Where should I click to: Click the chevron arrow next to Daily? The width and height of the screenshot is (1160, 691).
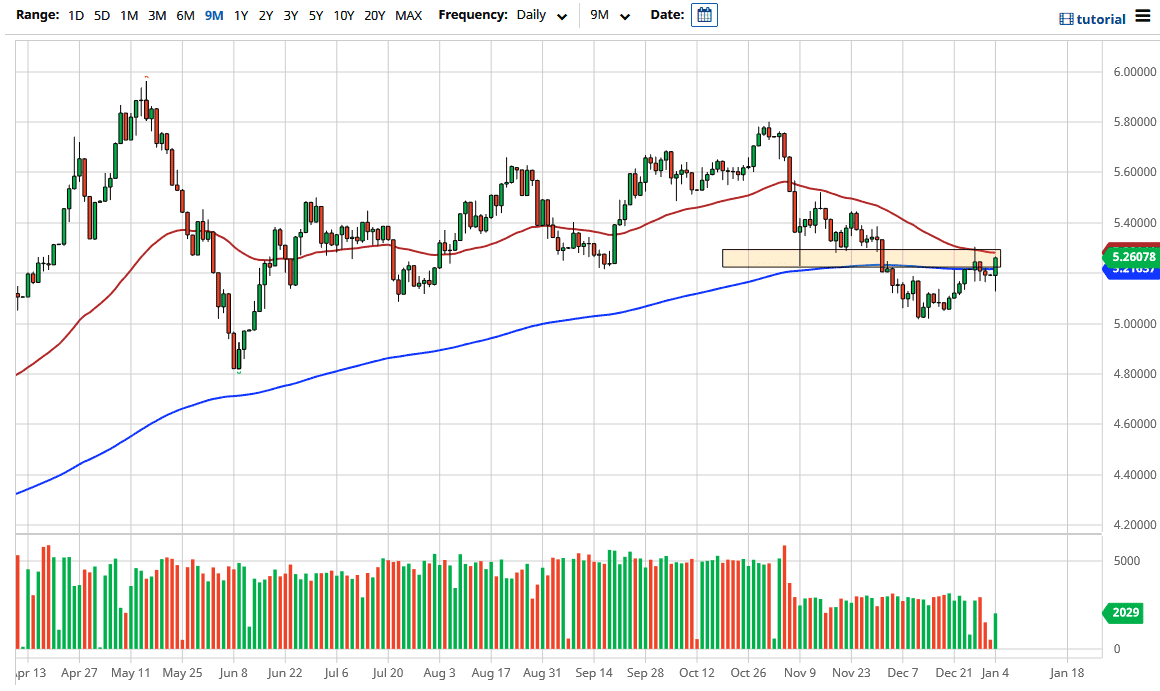(561, 16)
